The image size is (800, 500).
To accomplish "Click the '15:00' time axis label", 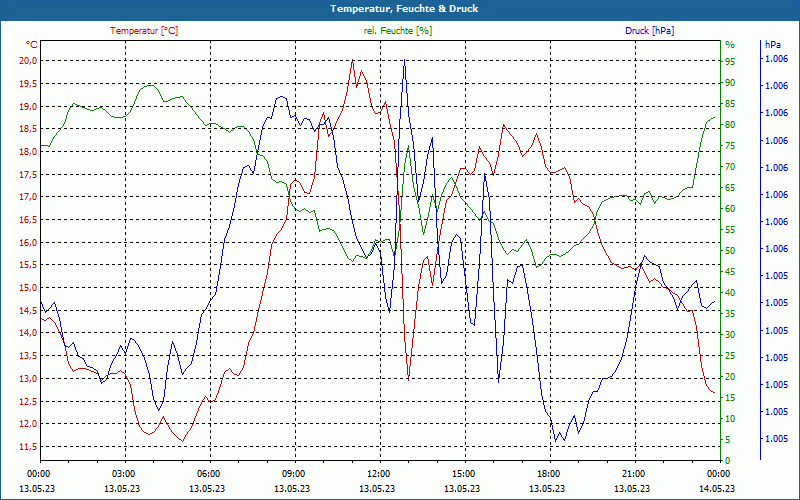I will [464, 473].
